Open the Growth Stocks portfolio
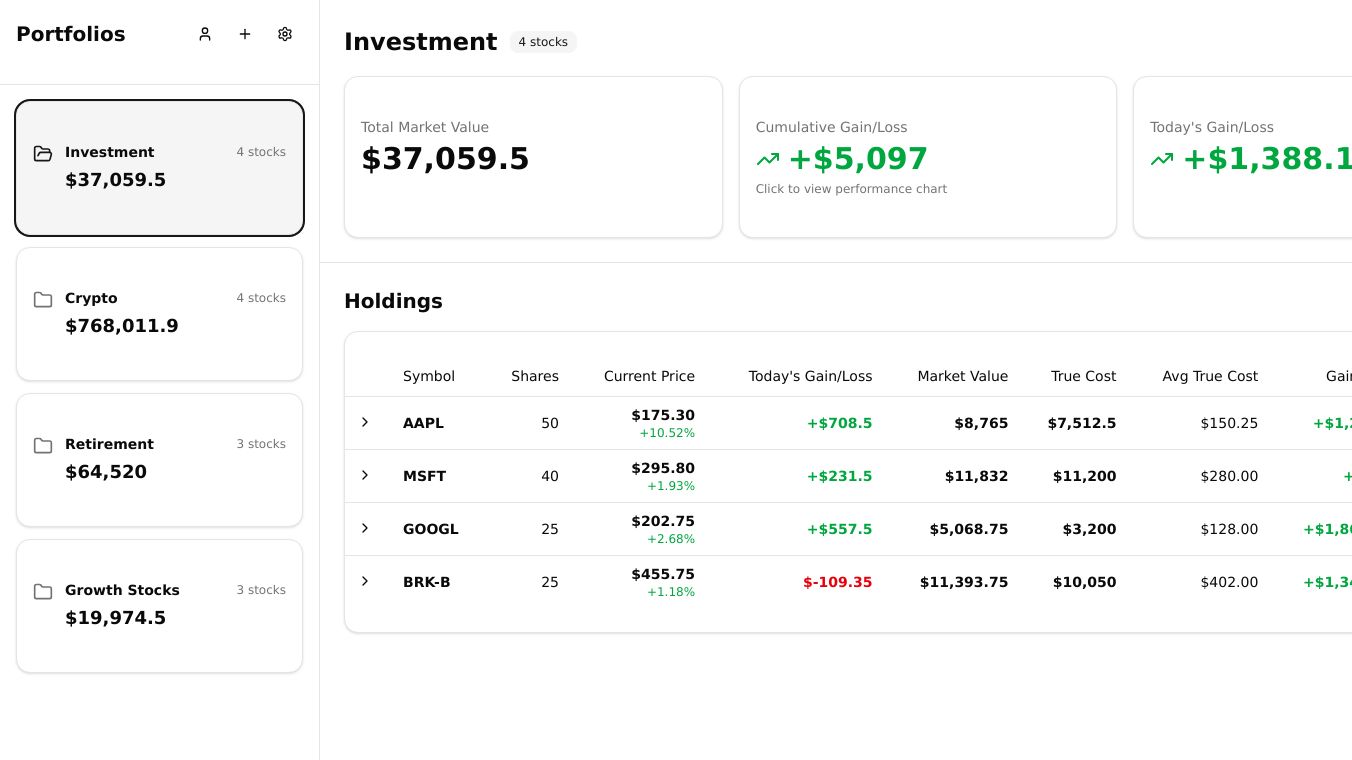Screen dimensions: 1352x760 pyautogui.click(x=159, y=606)
